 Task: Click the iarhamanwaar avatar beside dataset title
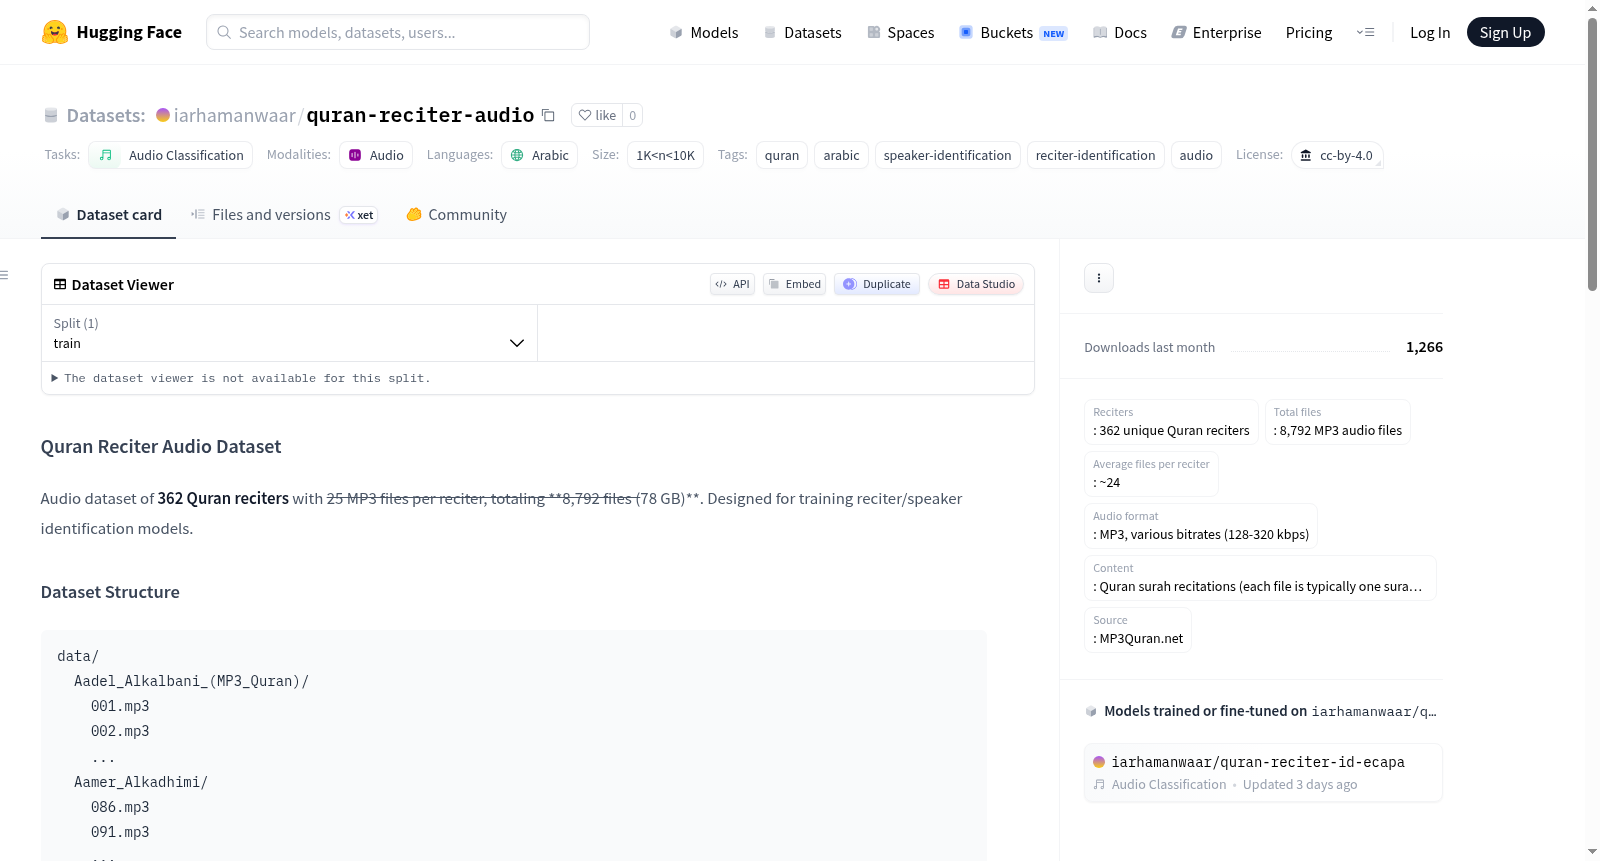coord(163,115)
